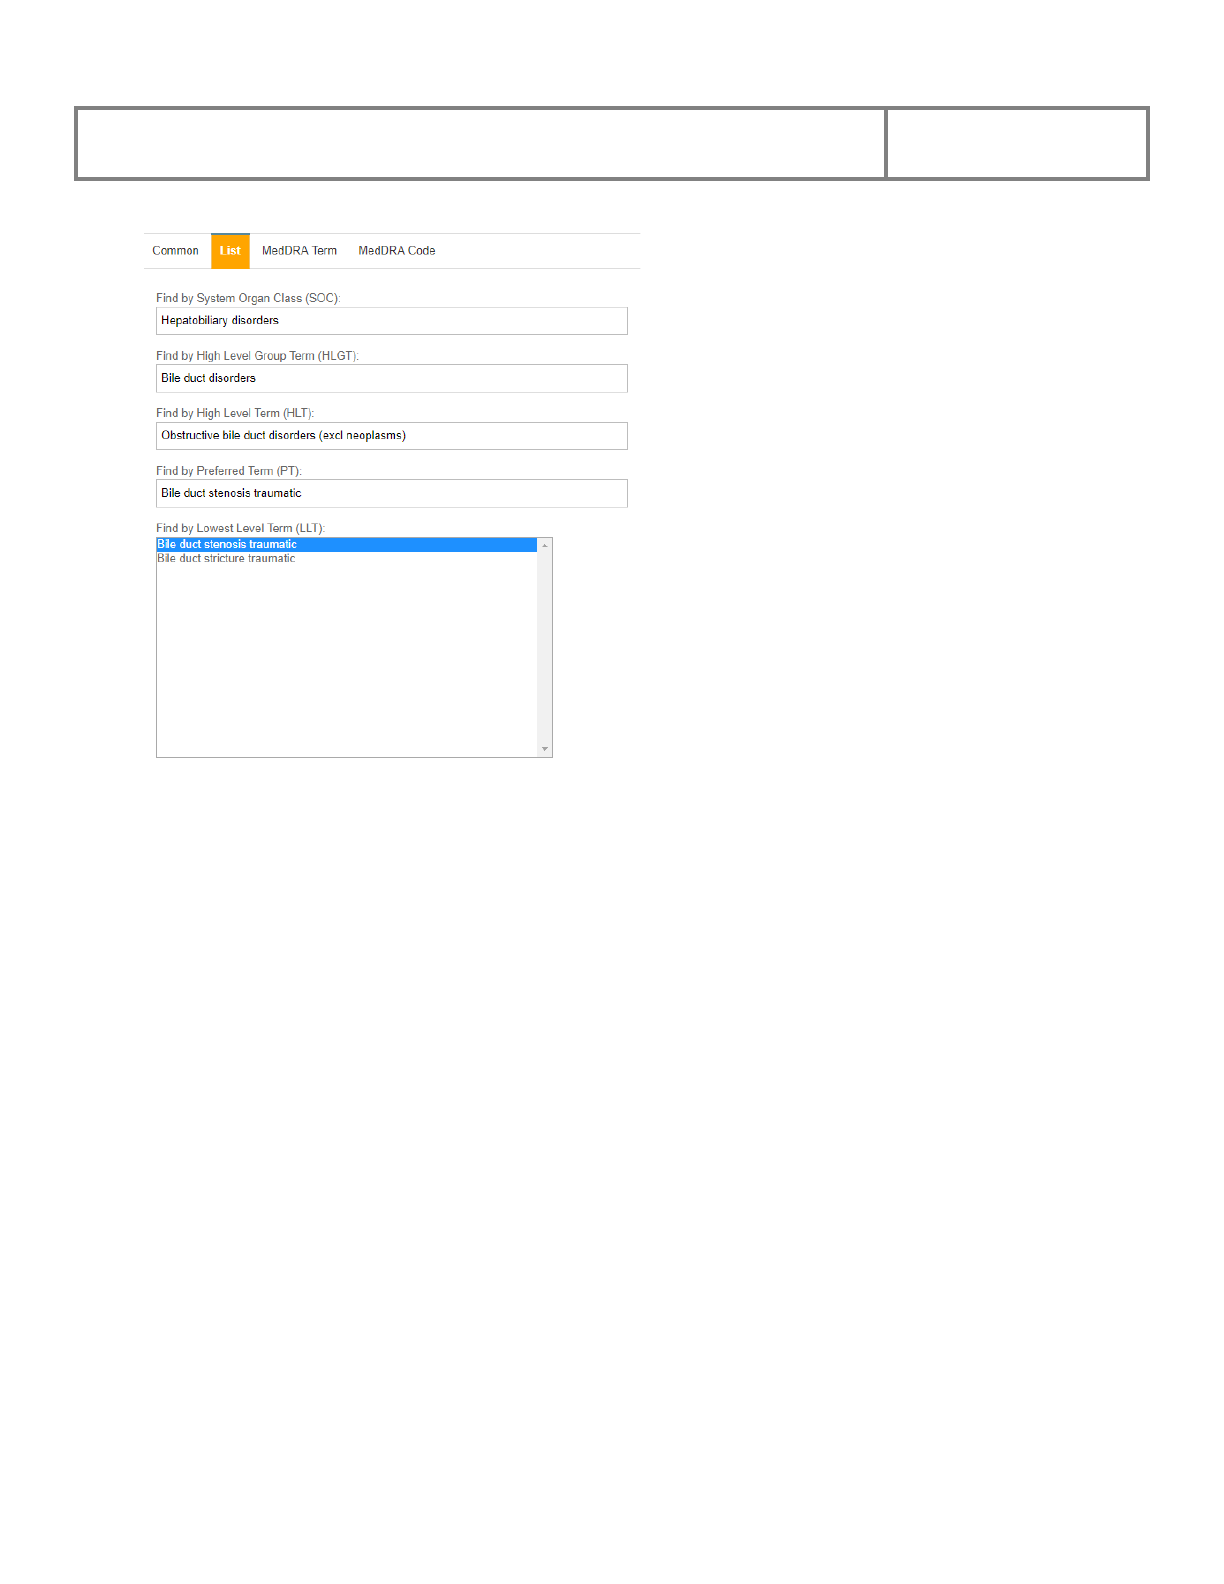Screen dimensions: 1224x1584
Task: Select 'Bile duct stricture traumatic' in LLT list
Action: tap(347, 559)
